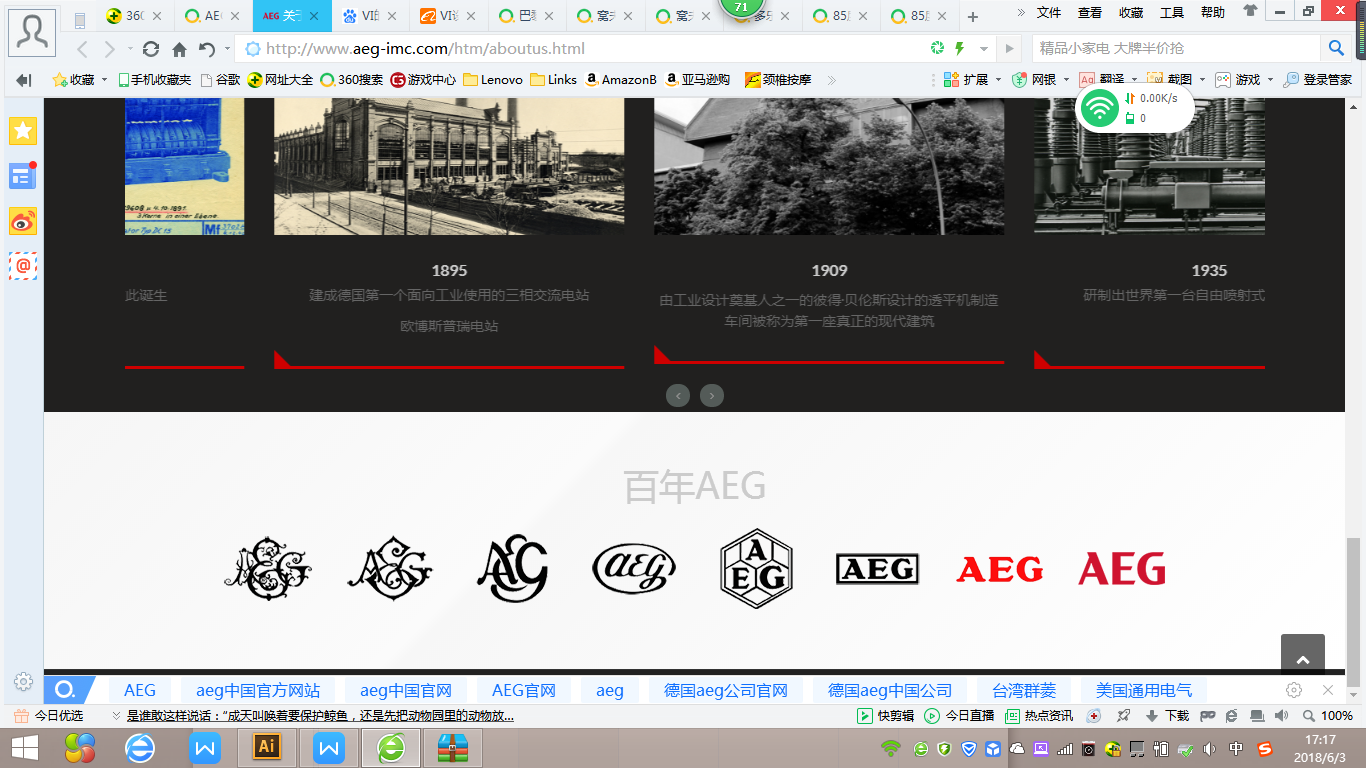This screenshot has height=768, width=1366.
Task: Click the previous timeline slide arrow
Action: click(x=678, y=396)
